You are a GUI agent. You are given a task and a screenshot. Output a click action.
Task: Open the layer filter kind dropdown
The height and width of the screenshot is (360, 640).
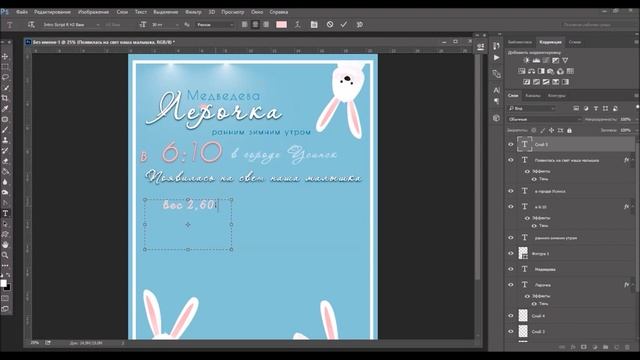tap(532, 108)
